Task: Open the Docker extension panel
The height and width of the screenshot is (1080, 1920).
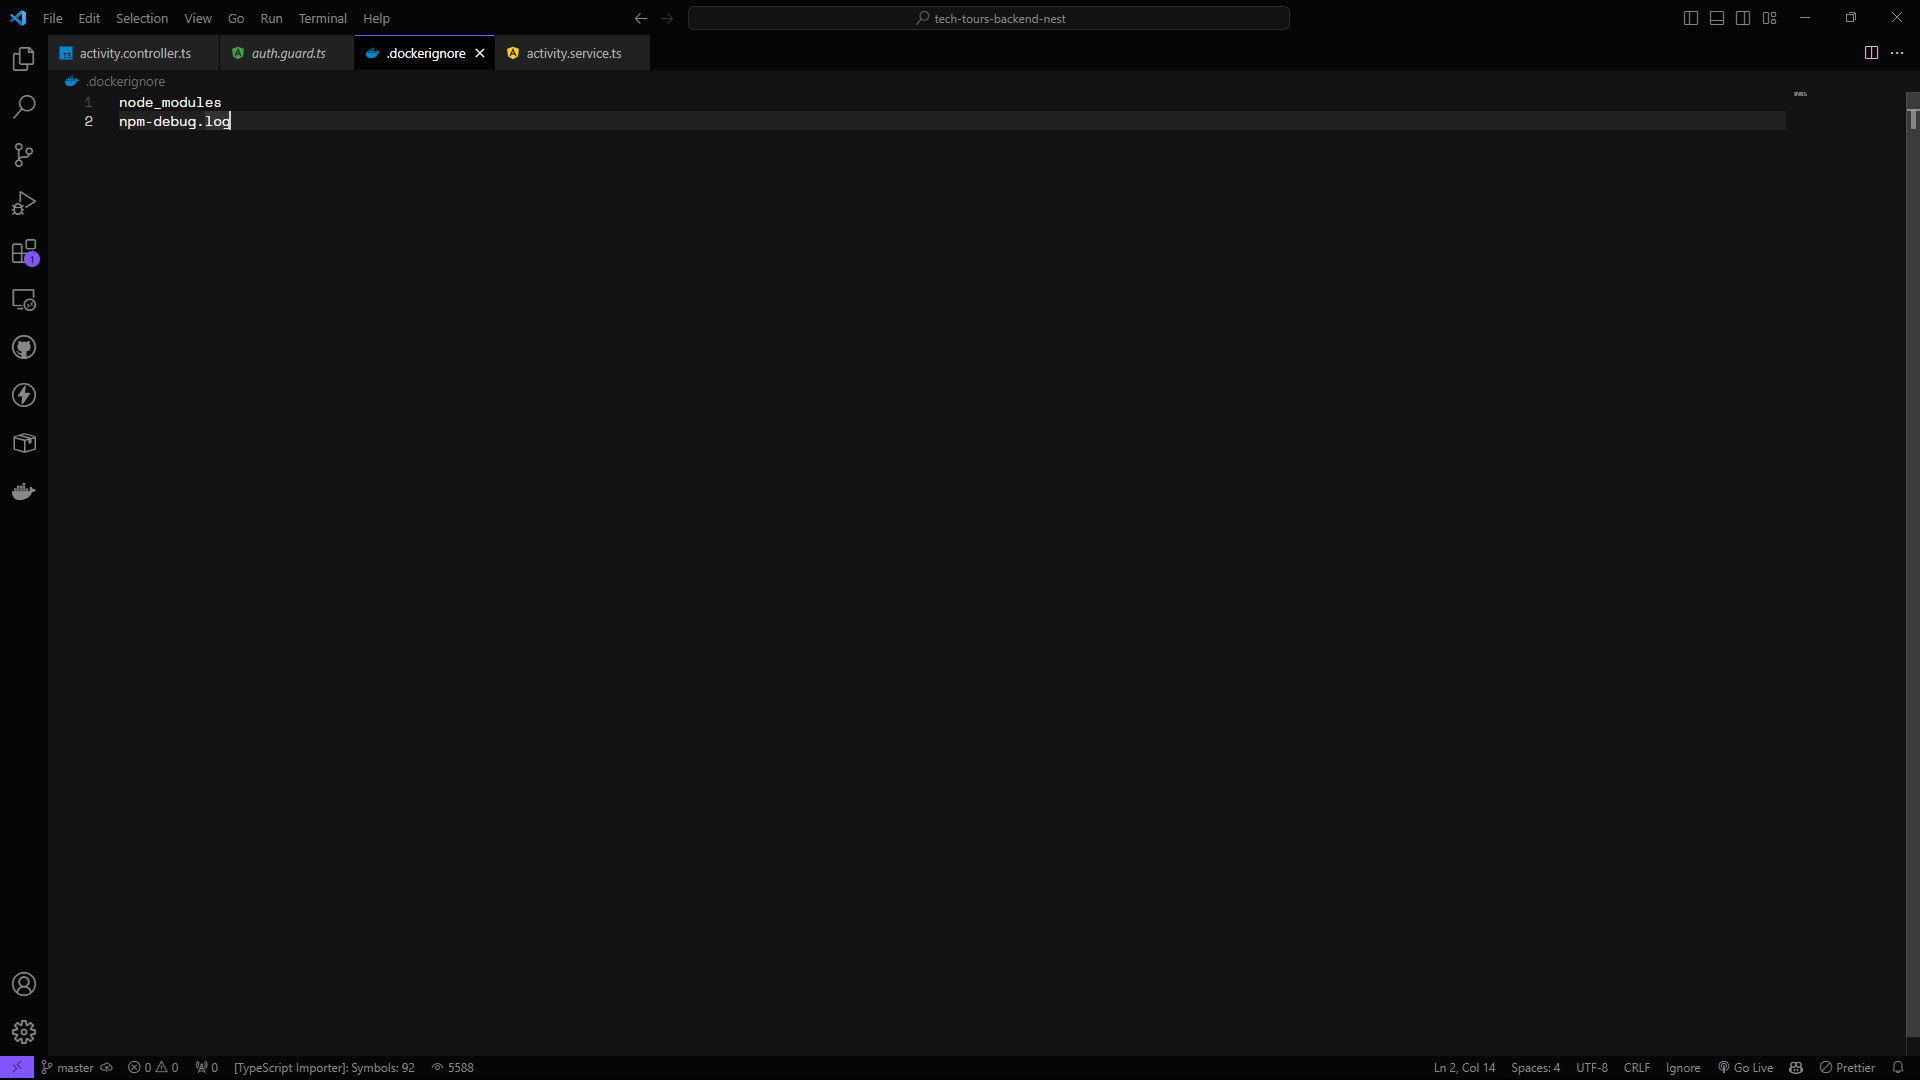Action: pos(23,491)
